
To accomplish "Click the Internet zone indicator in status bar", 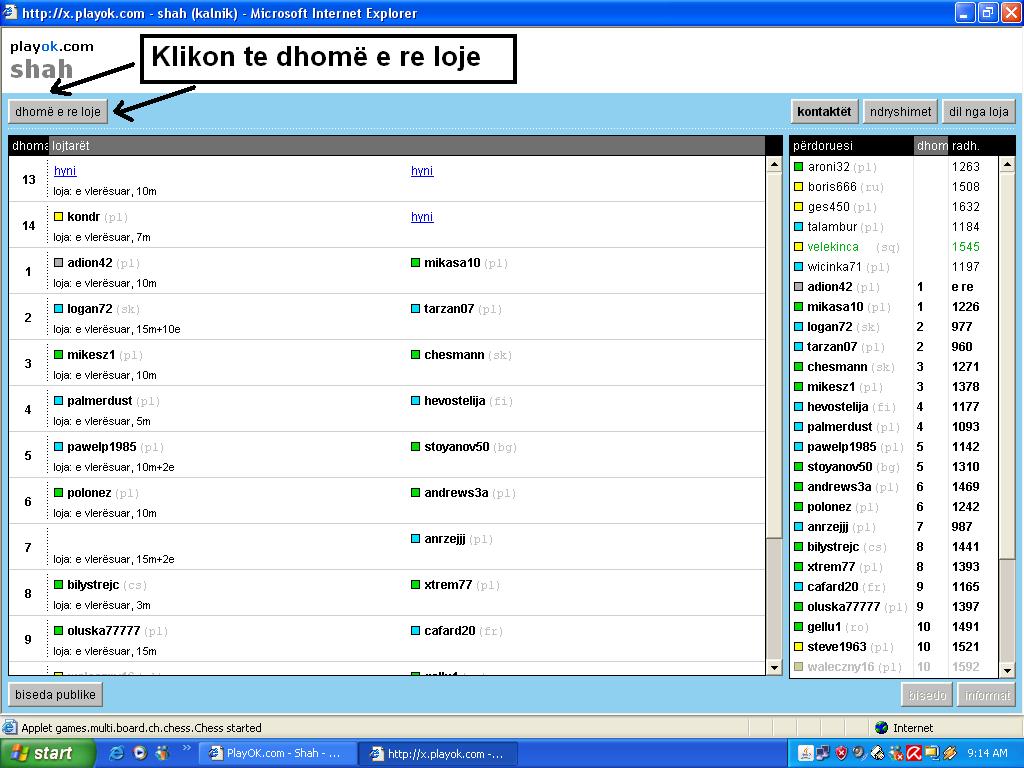I will tap(904, 728).
